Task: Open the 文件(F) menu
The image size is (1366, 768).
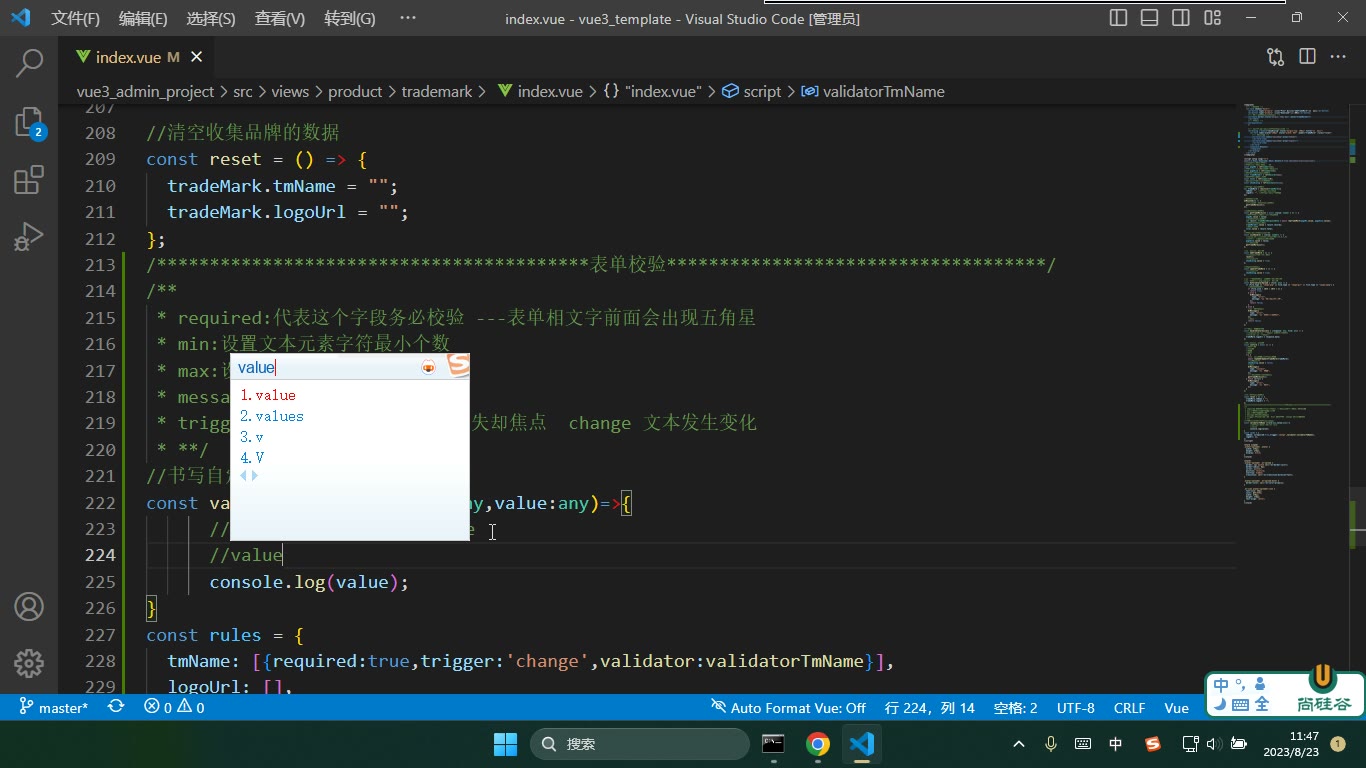Action: [x=76, y=18]
